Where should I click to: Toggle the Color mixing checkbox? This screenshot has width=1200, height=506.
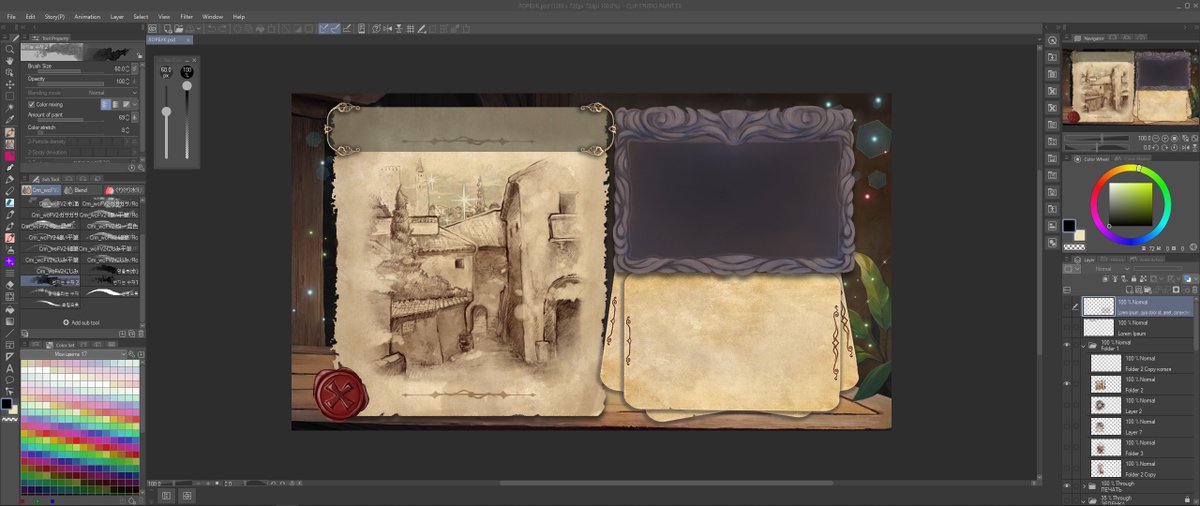click(31, 104)
